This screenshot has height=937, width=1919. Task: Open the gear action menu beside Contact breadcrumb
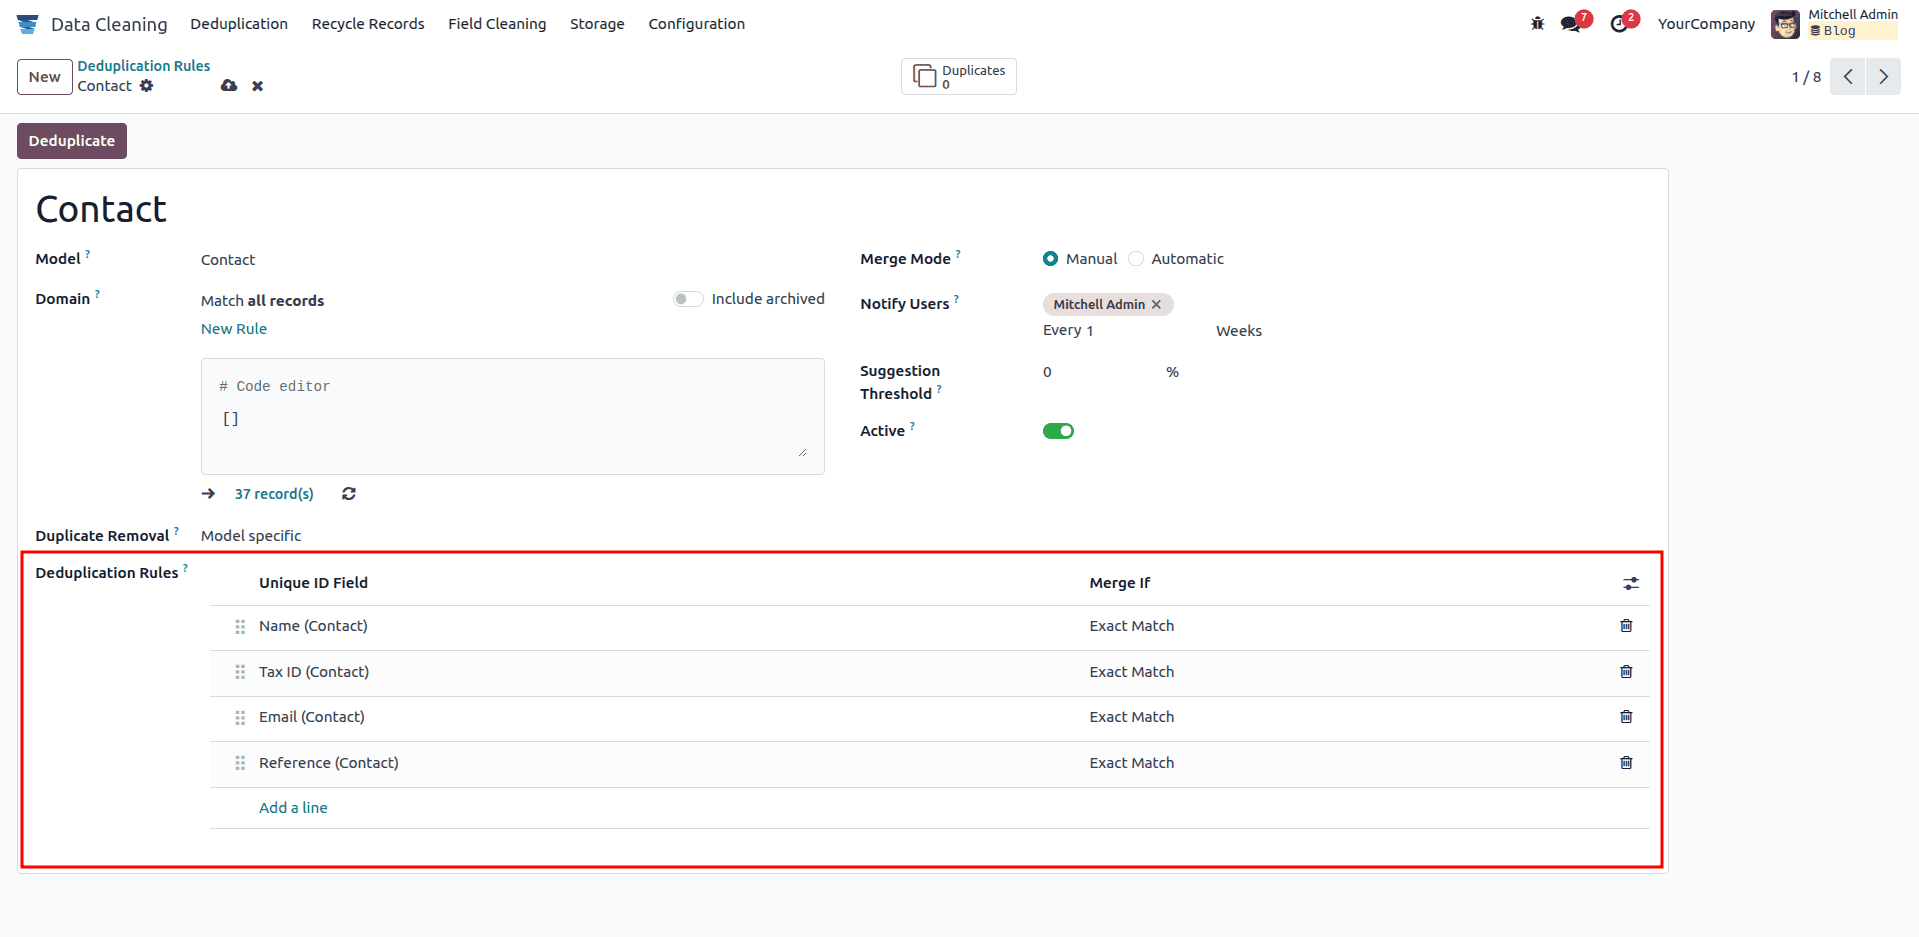coord(147,86)
